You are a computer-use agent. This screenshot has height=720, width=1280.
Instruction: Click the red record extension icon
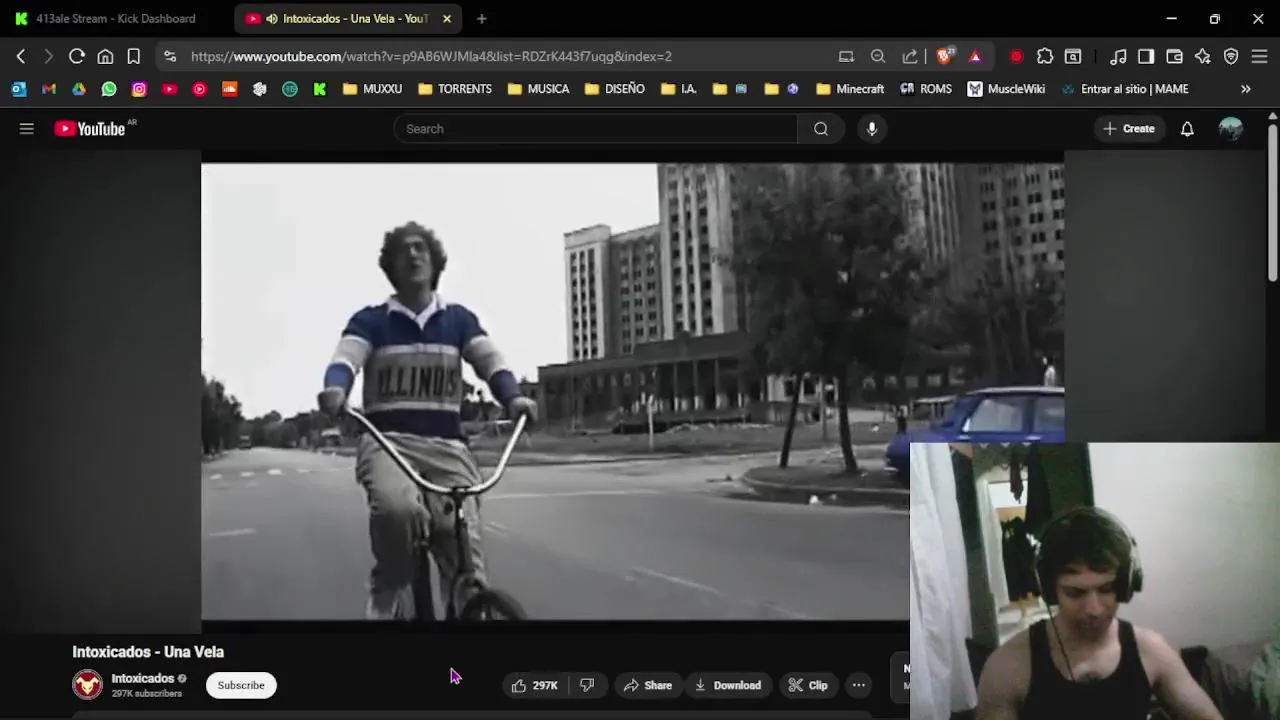coord(1016,56)
